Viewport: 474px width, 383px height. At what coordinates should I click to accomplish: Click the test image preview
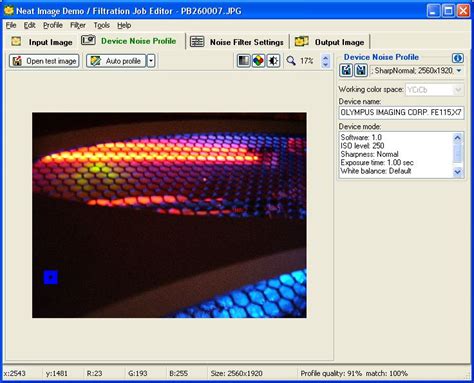pyautogui.click(x=169, y=215)
